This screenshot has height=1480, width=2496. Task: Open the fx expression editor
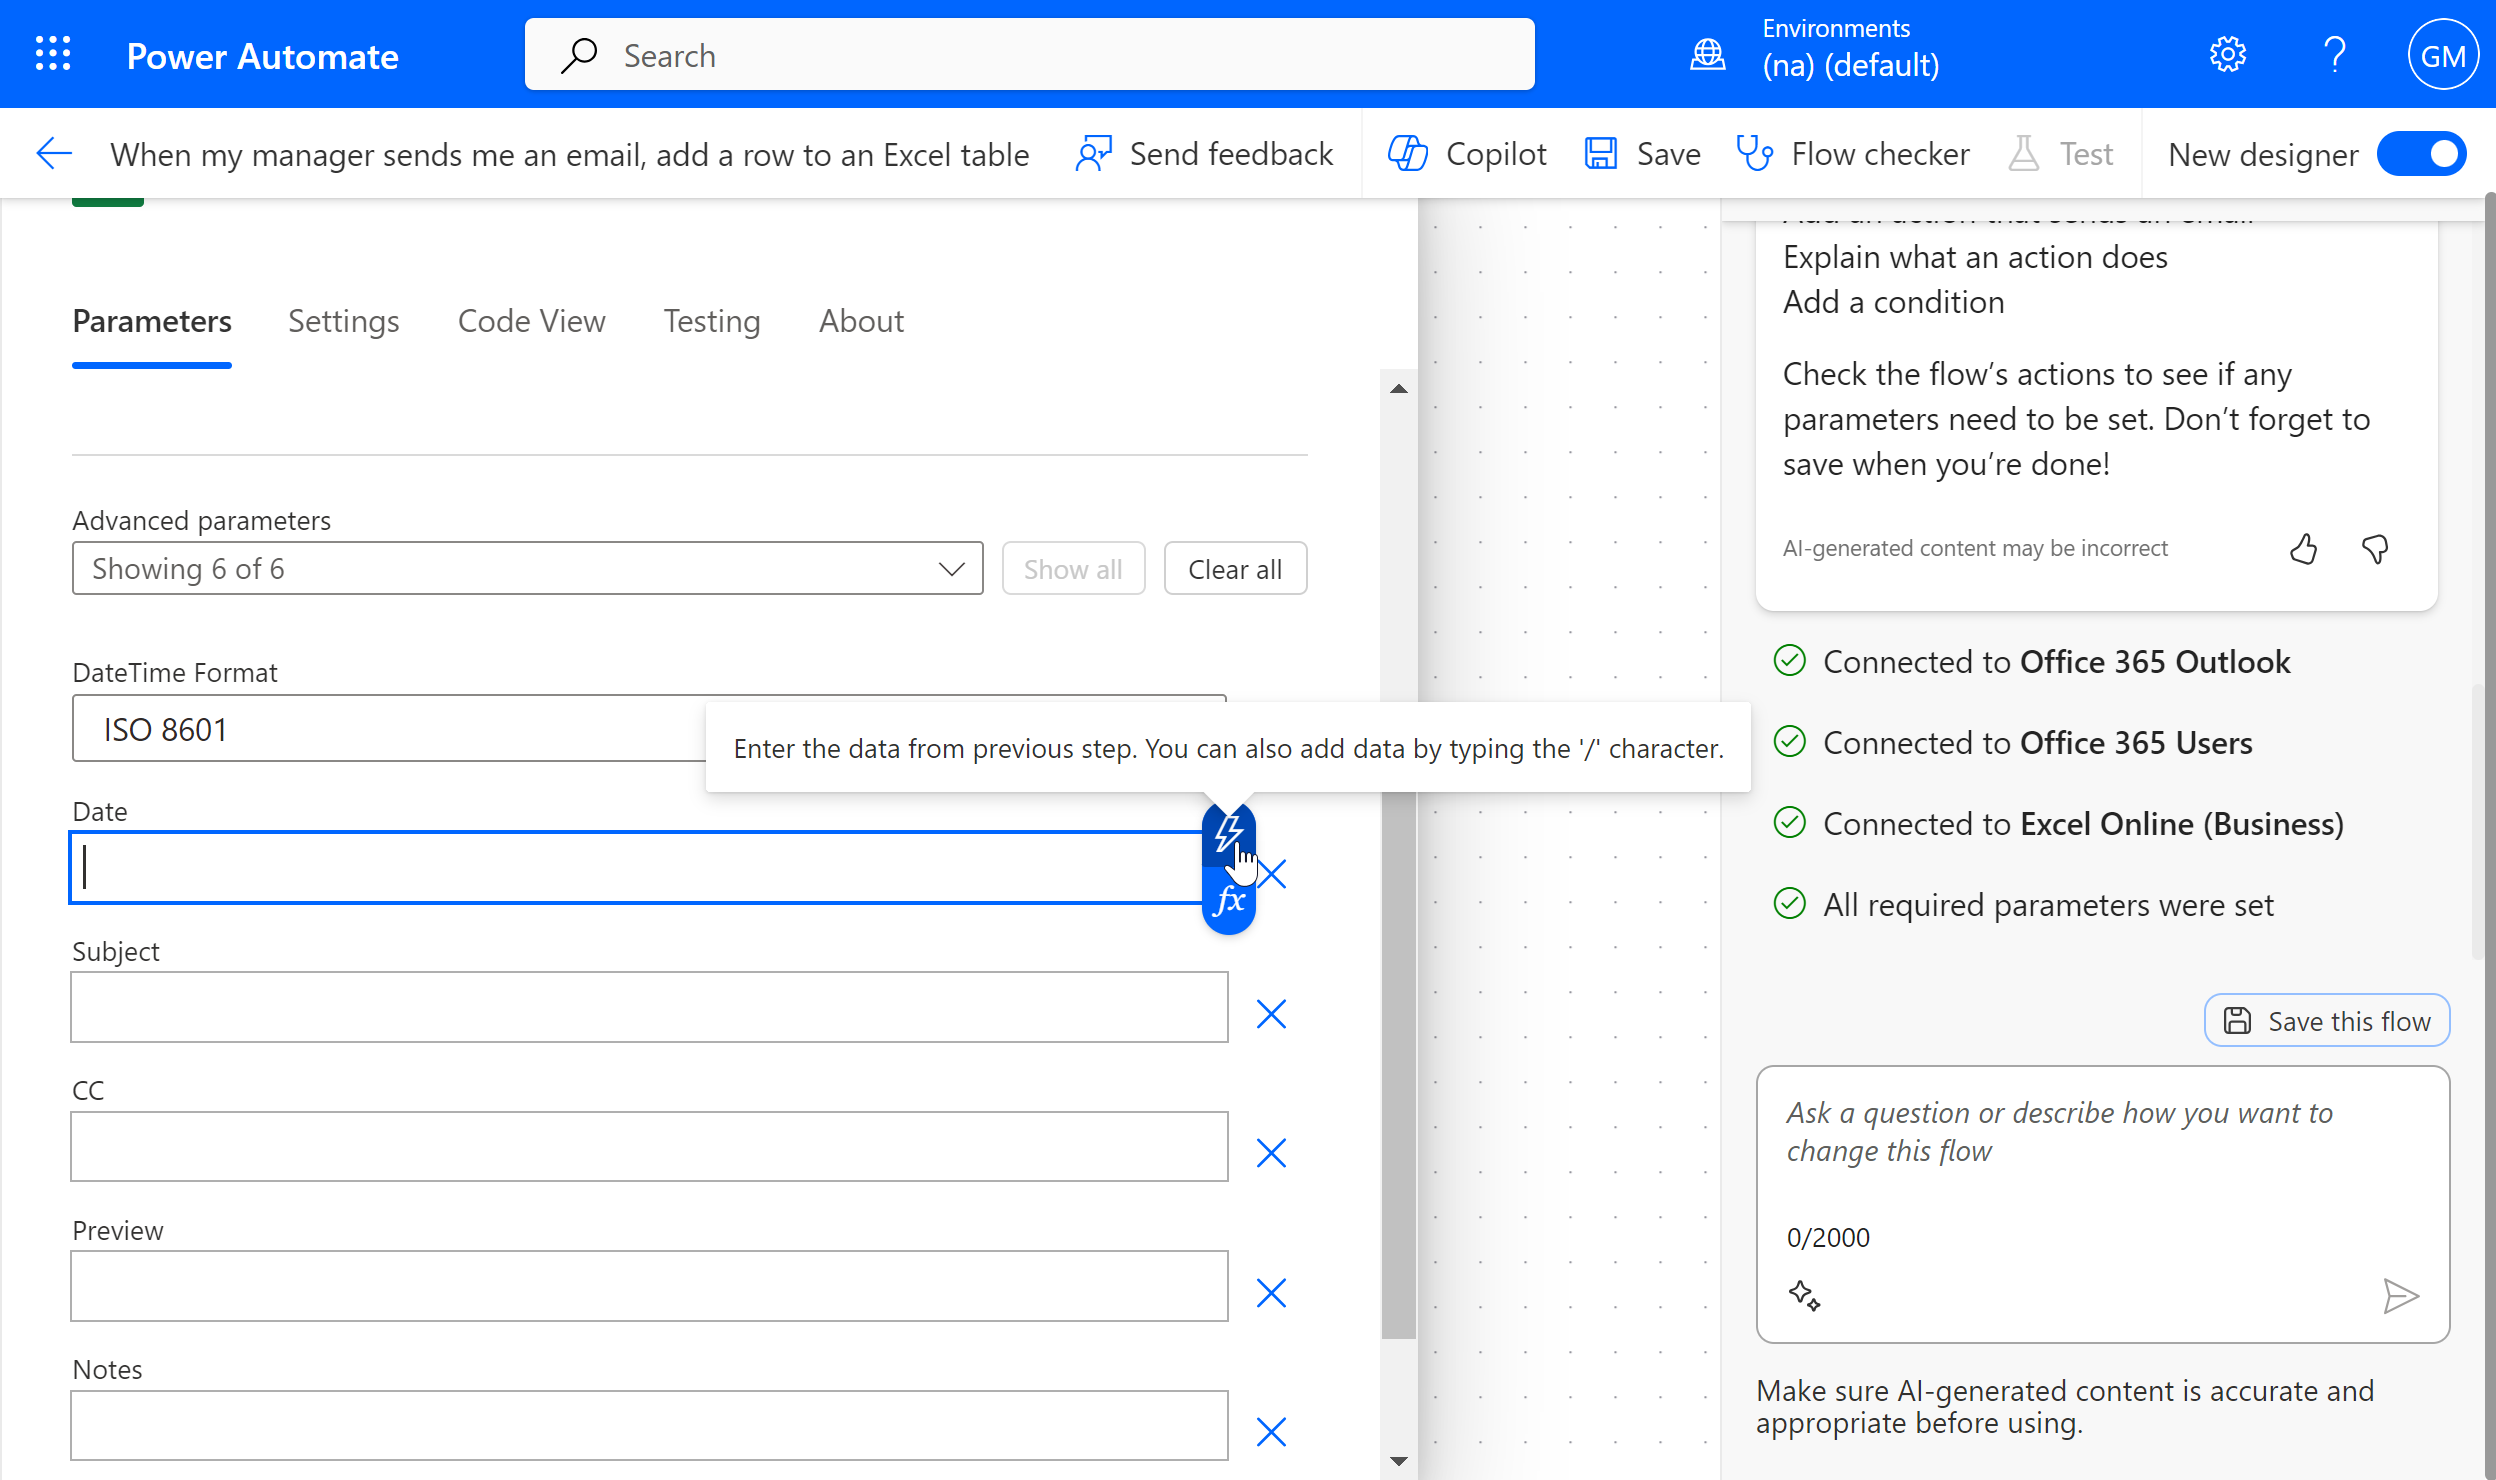coord(1228,902)
